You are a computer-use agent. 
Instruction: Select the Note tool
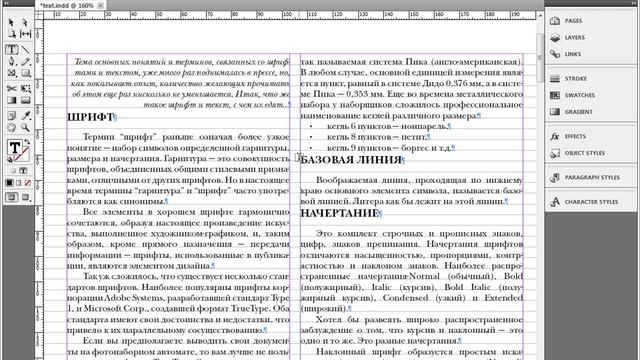[11, 116]
